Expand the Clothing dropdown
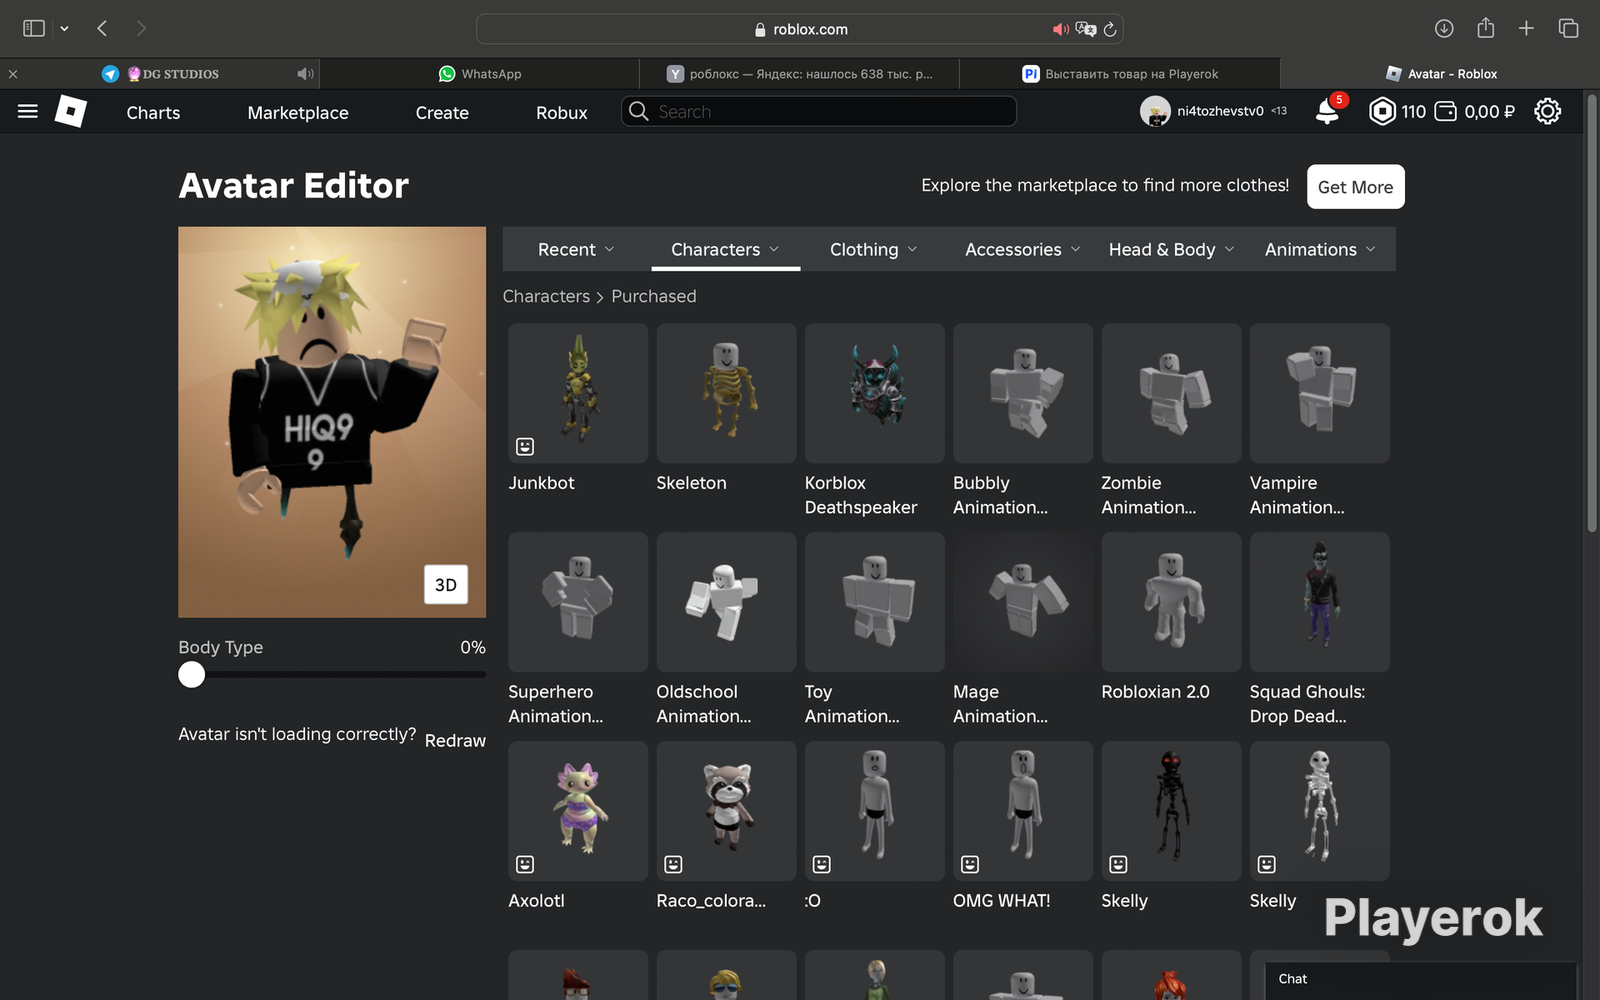This screenshot has height=1000, width=1600. pos(873,249)
